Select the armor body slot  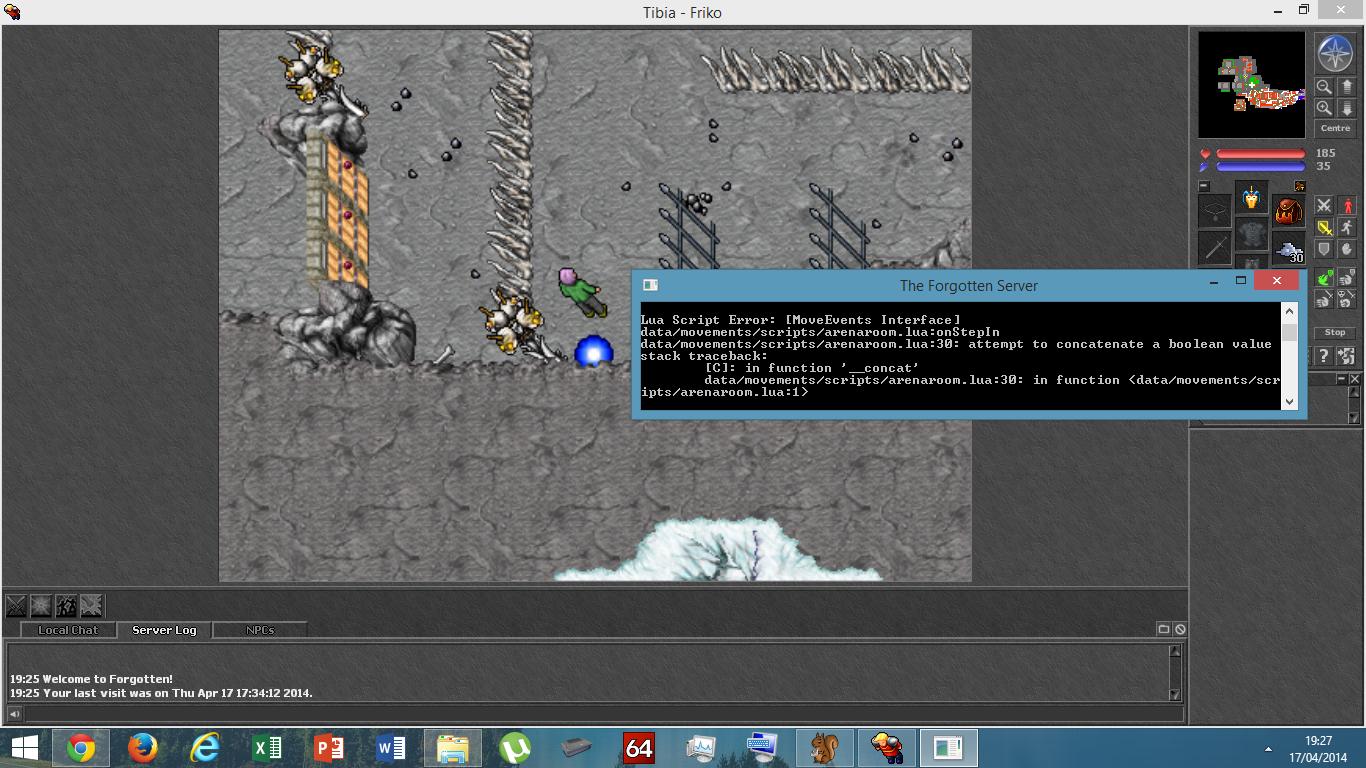coord(1252,234)
